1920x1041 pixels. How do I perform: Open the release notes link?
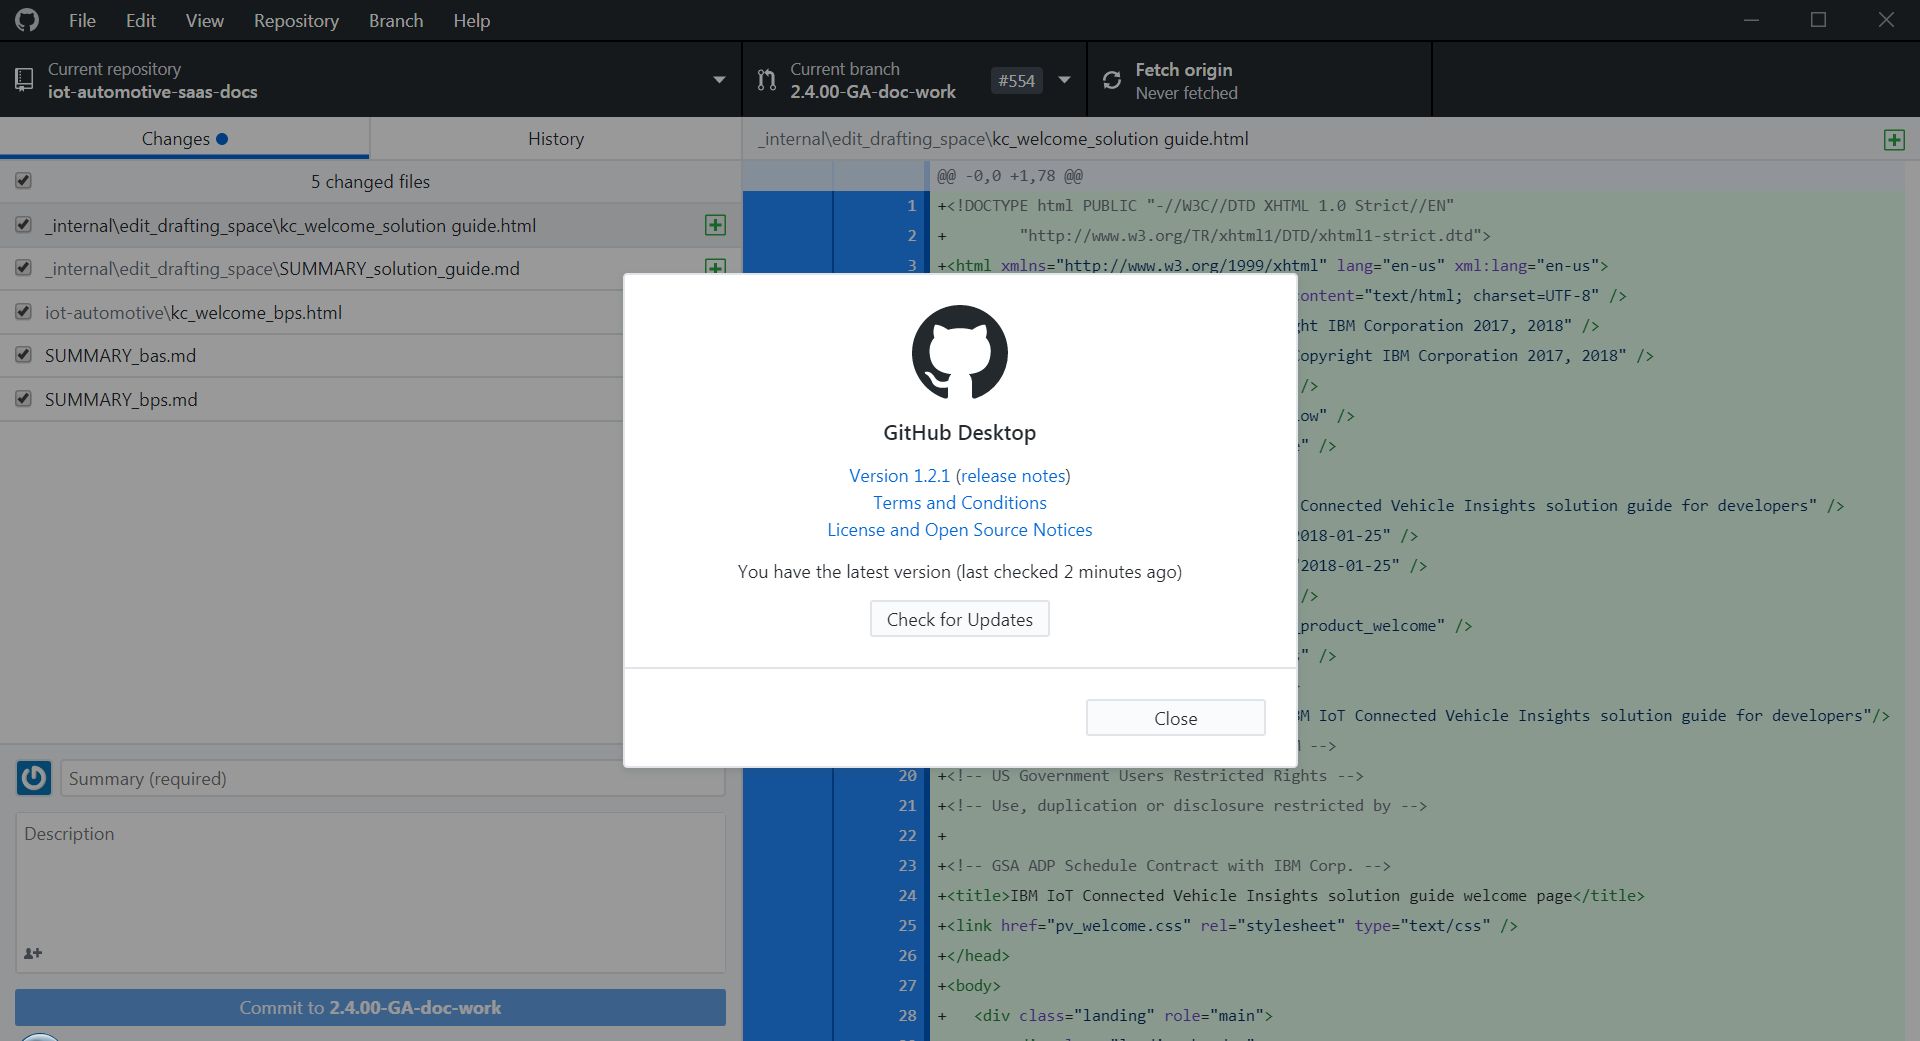tap(1013, 476)
